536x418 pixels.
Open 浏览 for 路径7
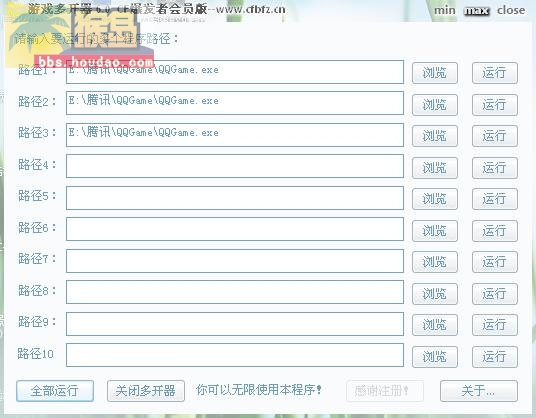(434, 262)
